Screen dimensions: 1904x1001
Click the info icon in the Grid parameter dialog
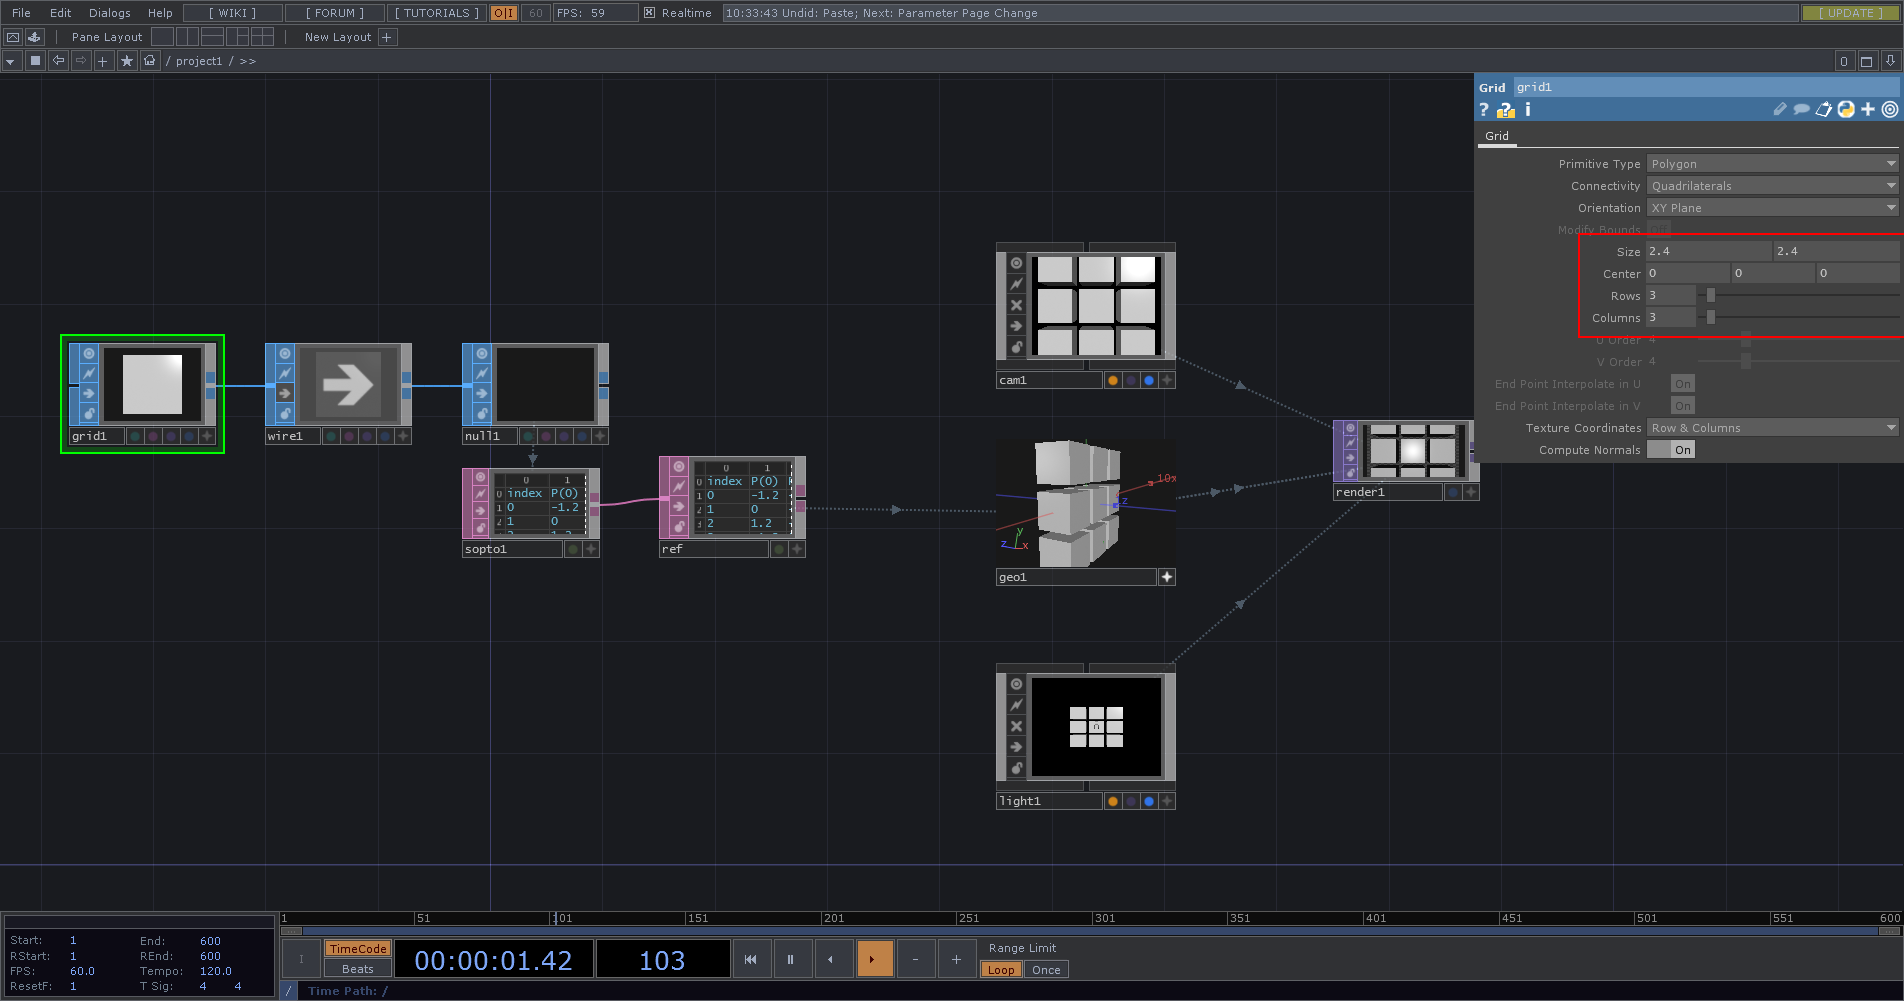pos(1527,110)
